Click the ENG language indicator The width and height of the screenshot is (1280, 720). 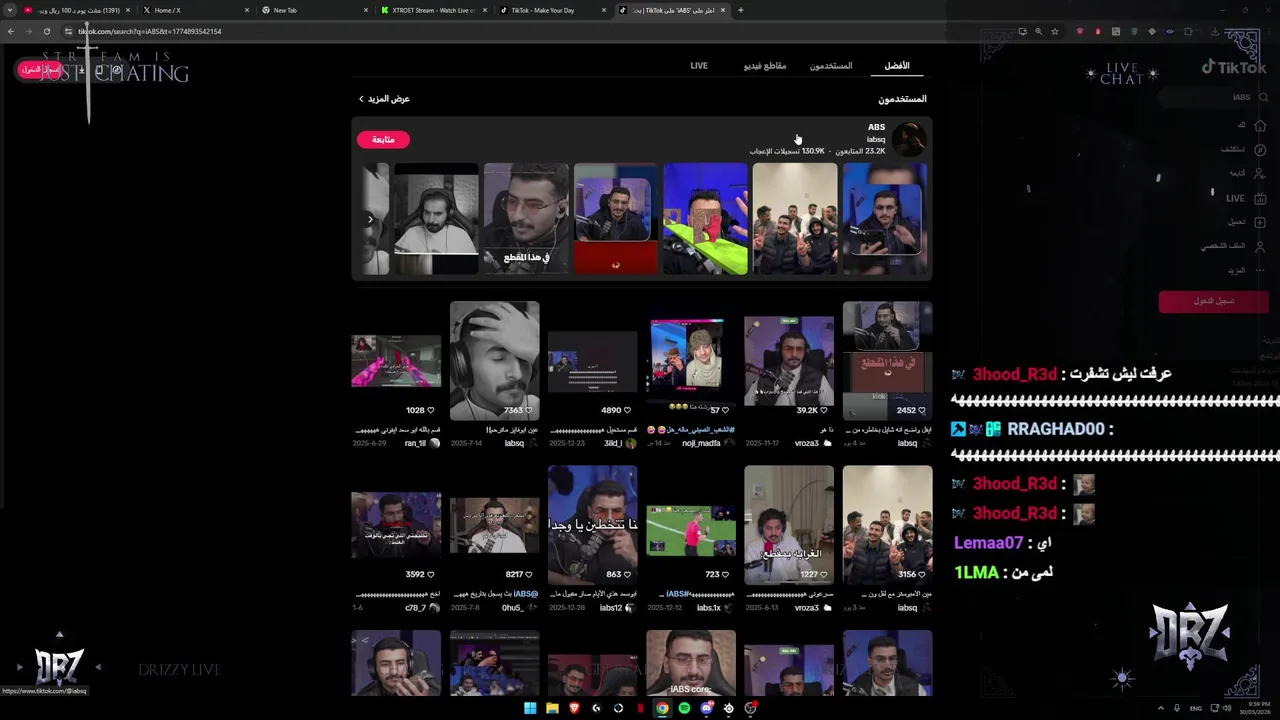click(x=1195, y=708)
